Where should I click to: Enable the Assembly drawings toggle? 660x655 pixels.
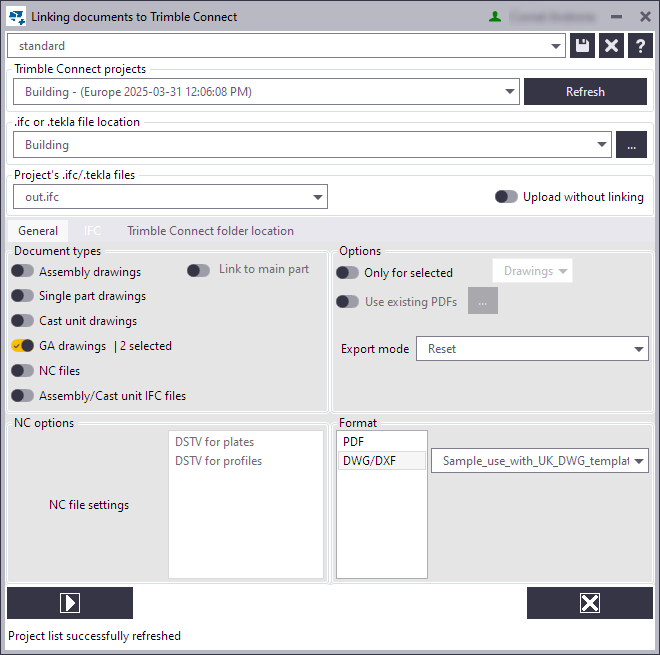[22, 271]
